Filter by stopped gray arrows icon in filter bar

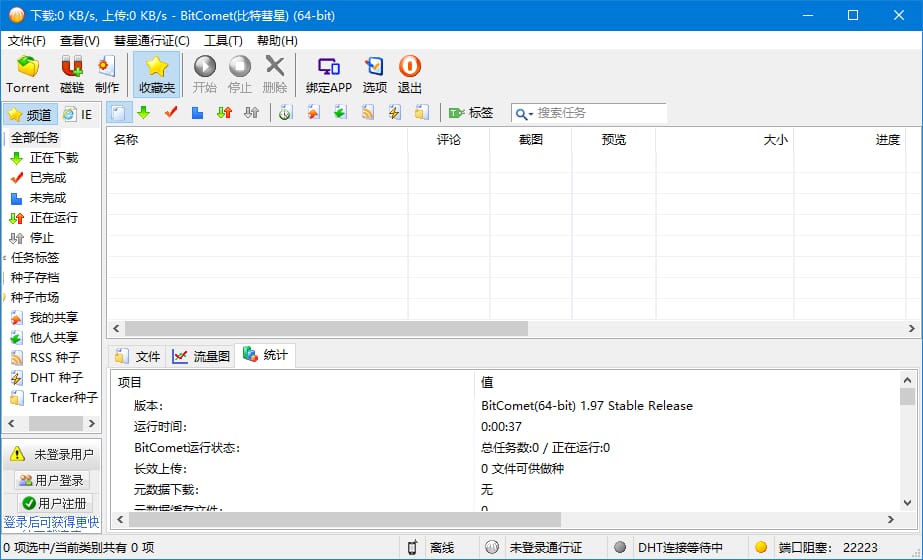(x=251, y=112)
